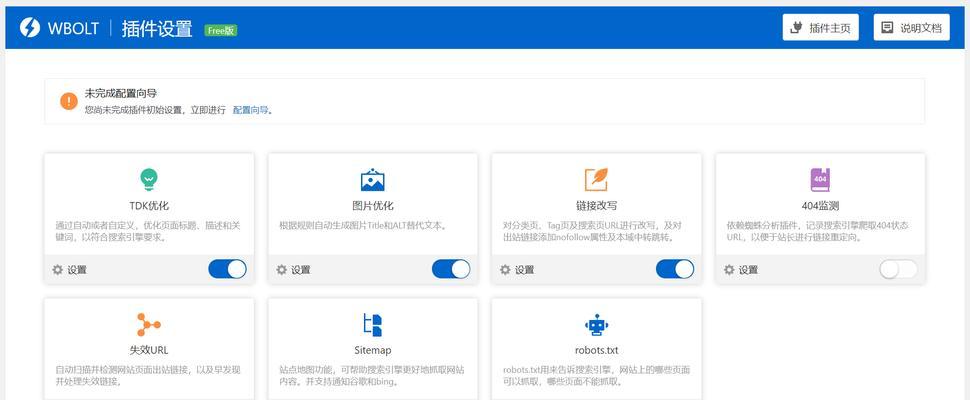Disable the TDK优化 toggle switch
970x400 pixels.
click(227, 269)
